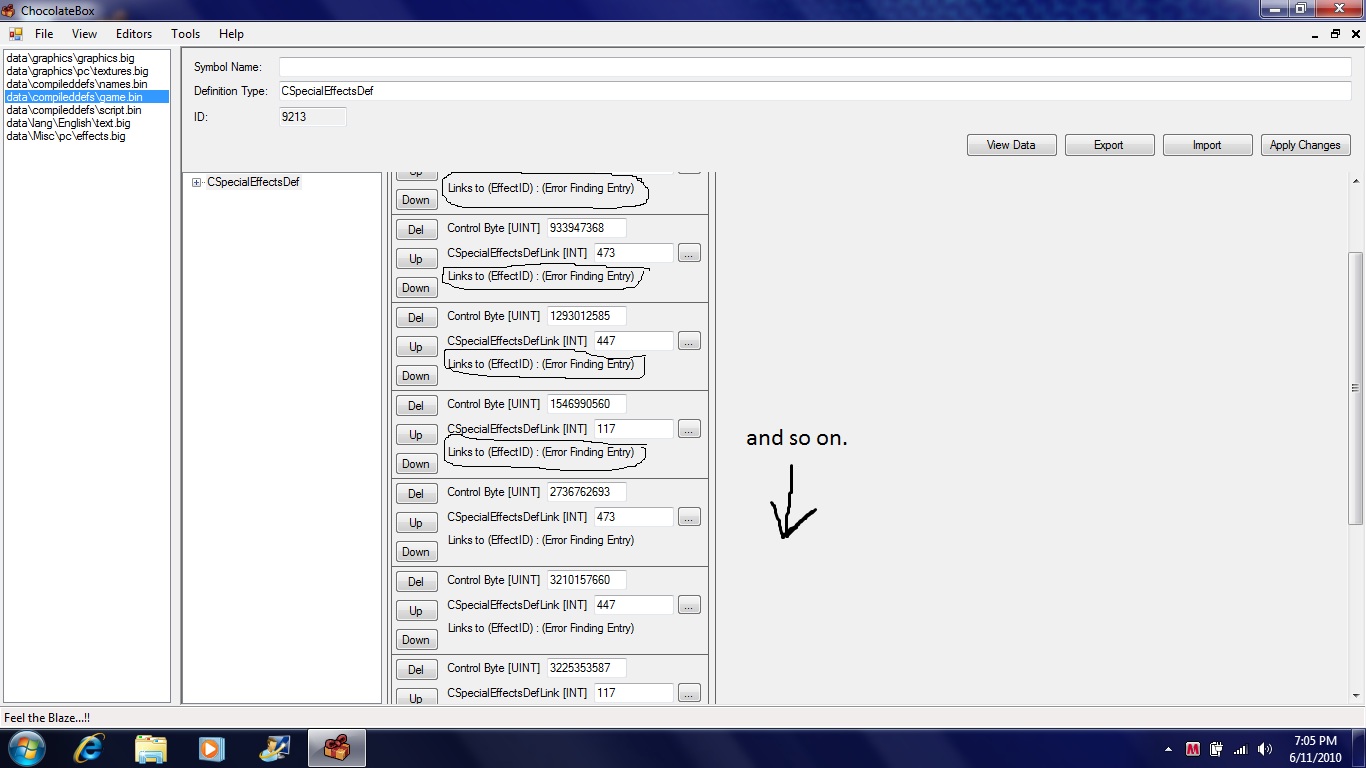Click the ChocolateBox gift box taskbar icon
Screen dimensions: 1366x768
click(337, 748)
